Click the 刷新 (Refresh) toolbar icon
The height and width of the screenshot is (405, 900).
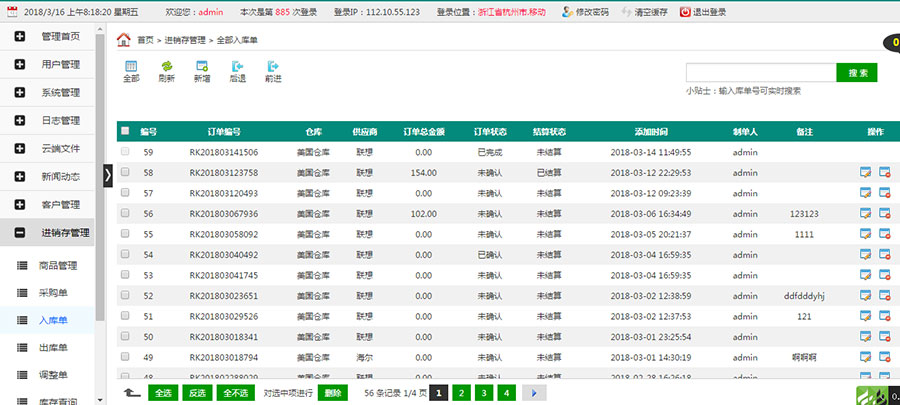click(x=166, y=70)
